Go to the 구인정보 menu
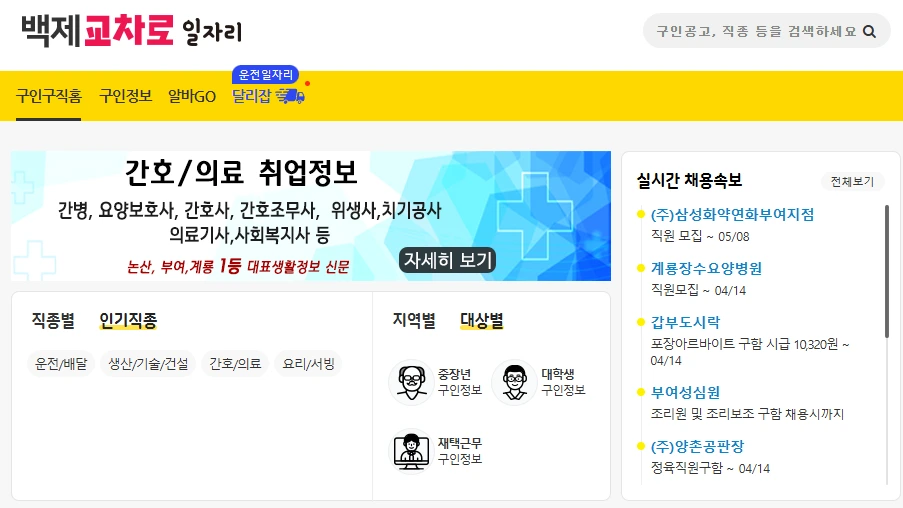Image resolution: width=903 pixels, height=508 pixels. [x=126, y=96]
